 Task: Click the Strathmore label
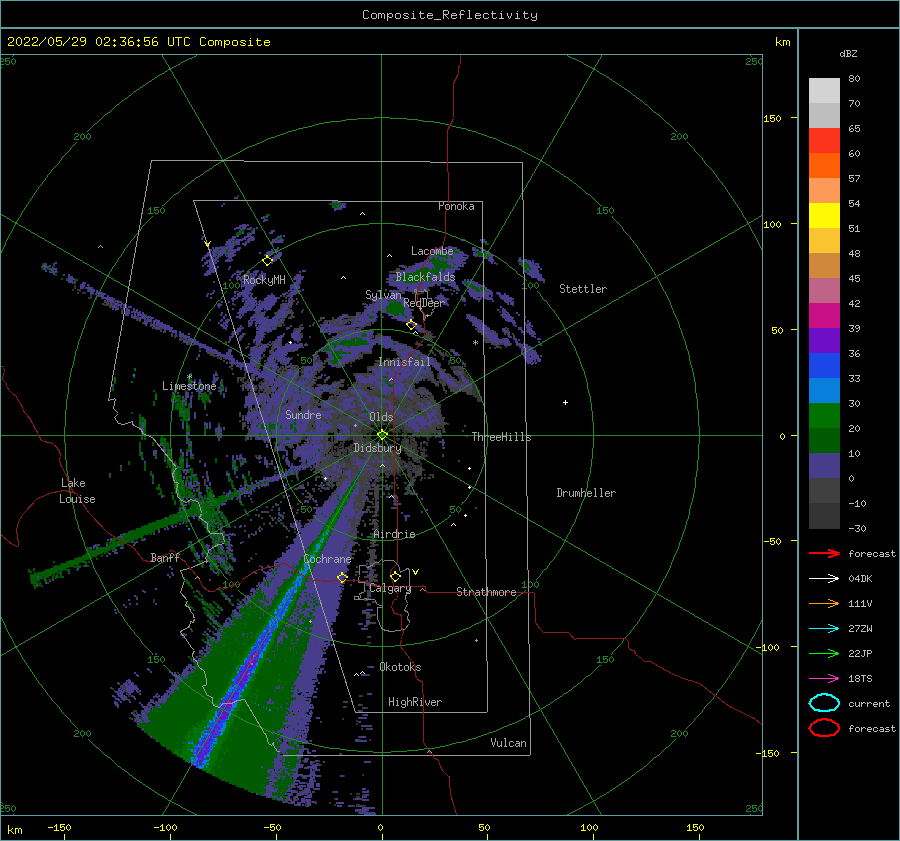pyautogui.click(x=486, y=592)
